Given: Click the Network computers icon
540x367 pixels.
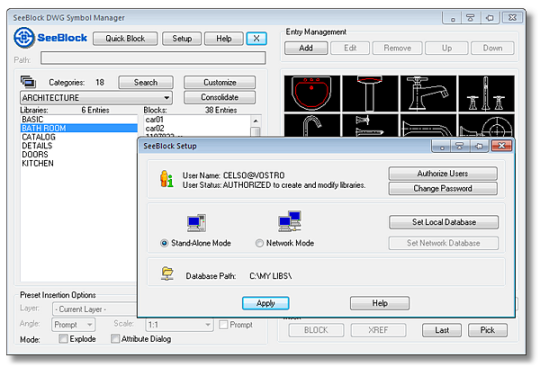Looking at the screenshot, I should (x=289, y=221).
